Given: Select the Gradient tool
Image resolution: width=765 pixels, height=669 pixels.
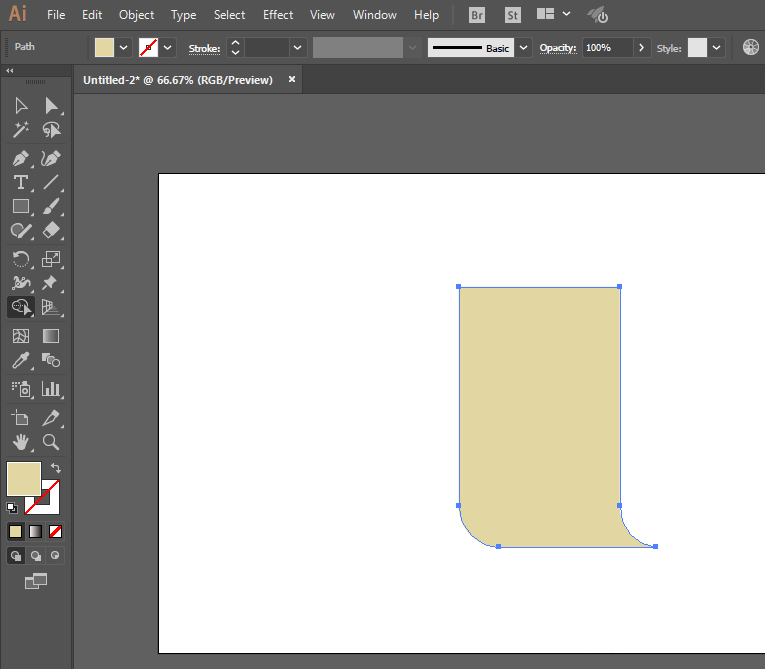Looking at the screenshot, I should click(x=51, y=336).
